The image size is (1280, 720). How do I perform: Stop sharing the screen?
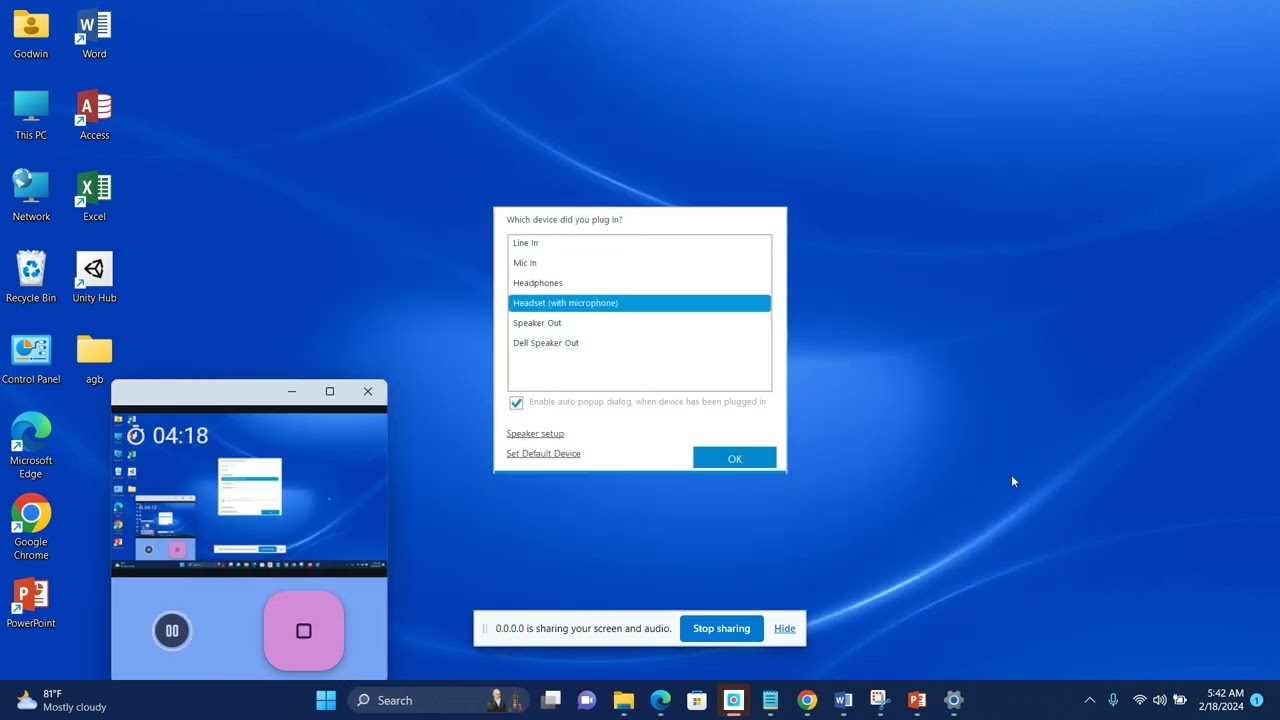(x=721, y=629)
